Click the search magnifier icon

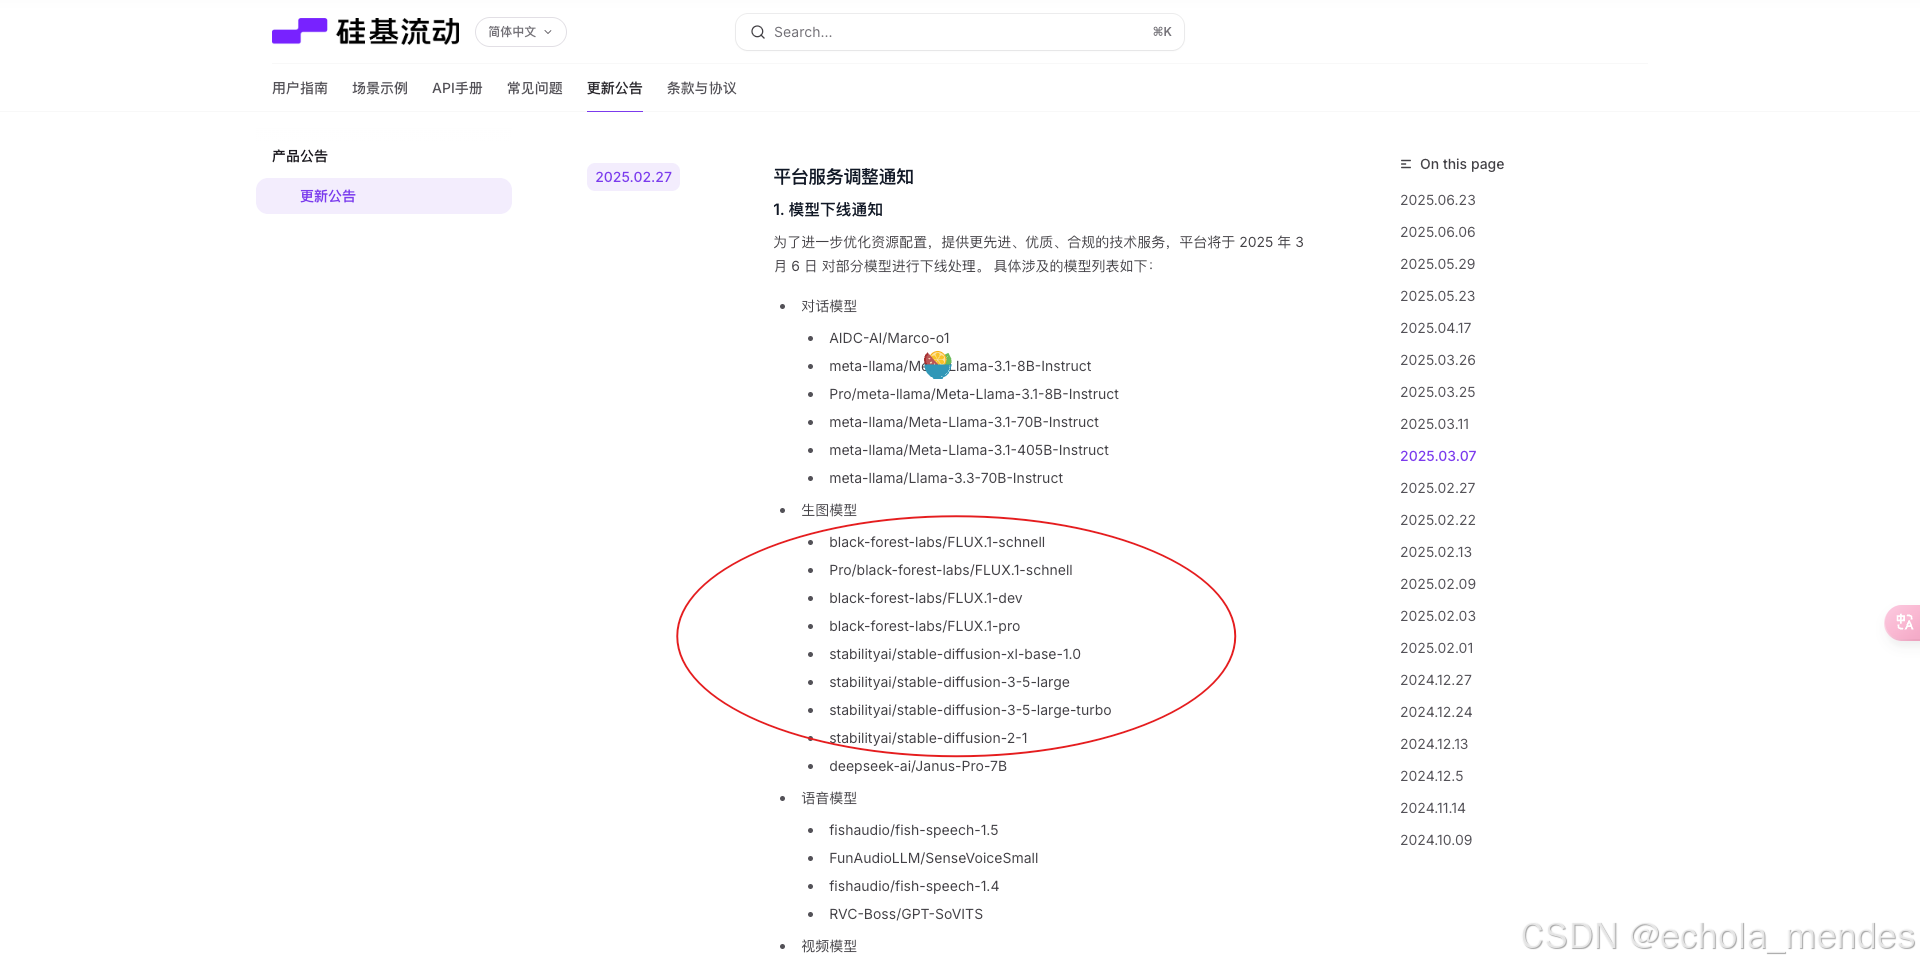point(758,32)
